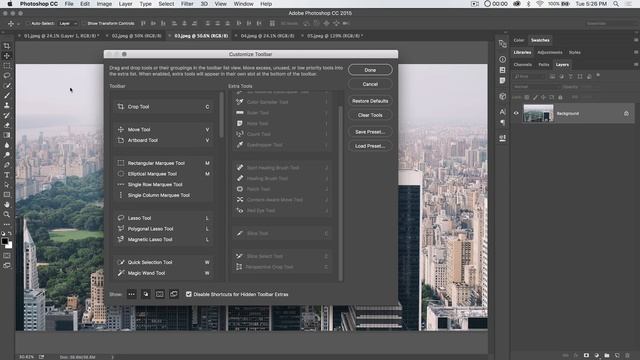
Task: Select the History Brush tool in left toolbar
Action: pos(7,116)
